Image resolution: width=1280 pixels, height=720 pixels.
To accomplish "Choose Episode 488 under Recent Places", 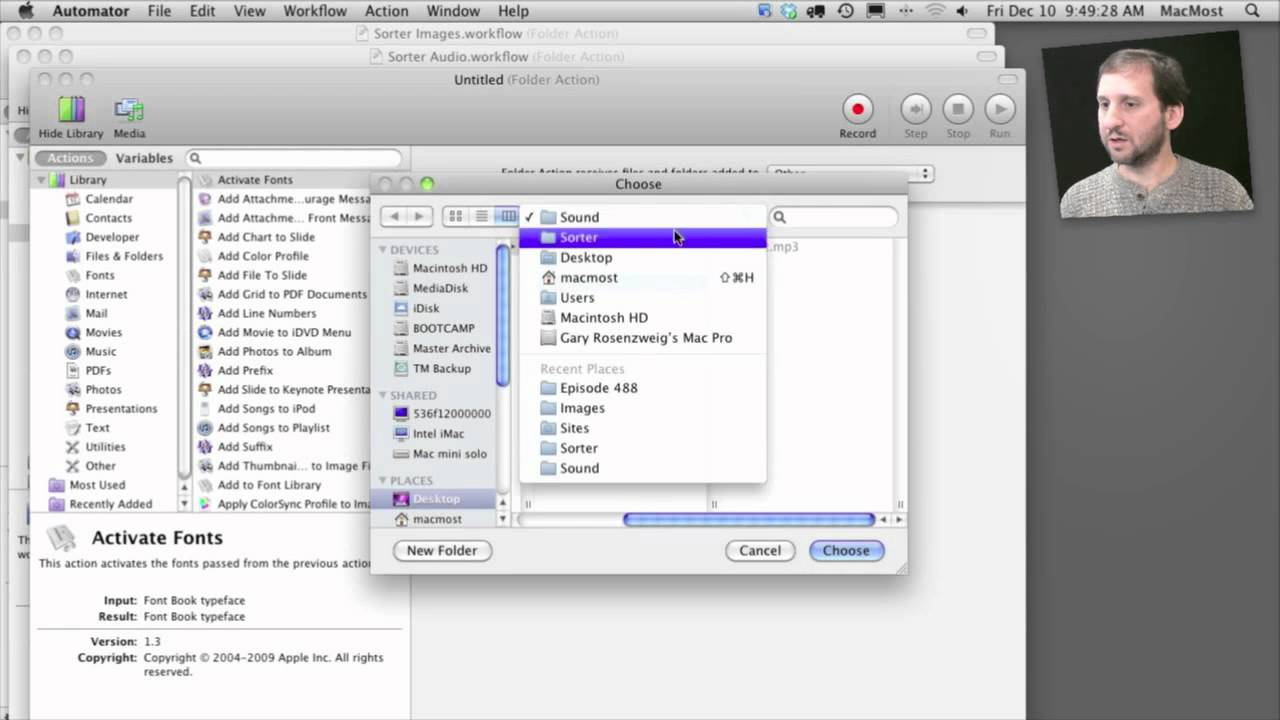I will pos(642,388).
